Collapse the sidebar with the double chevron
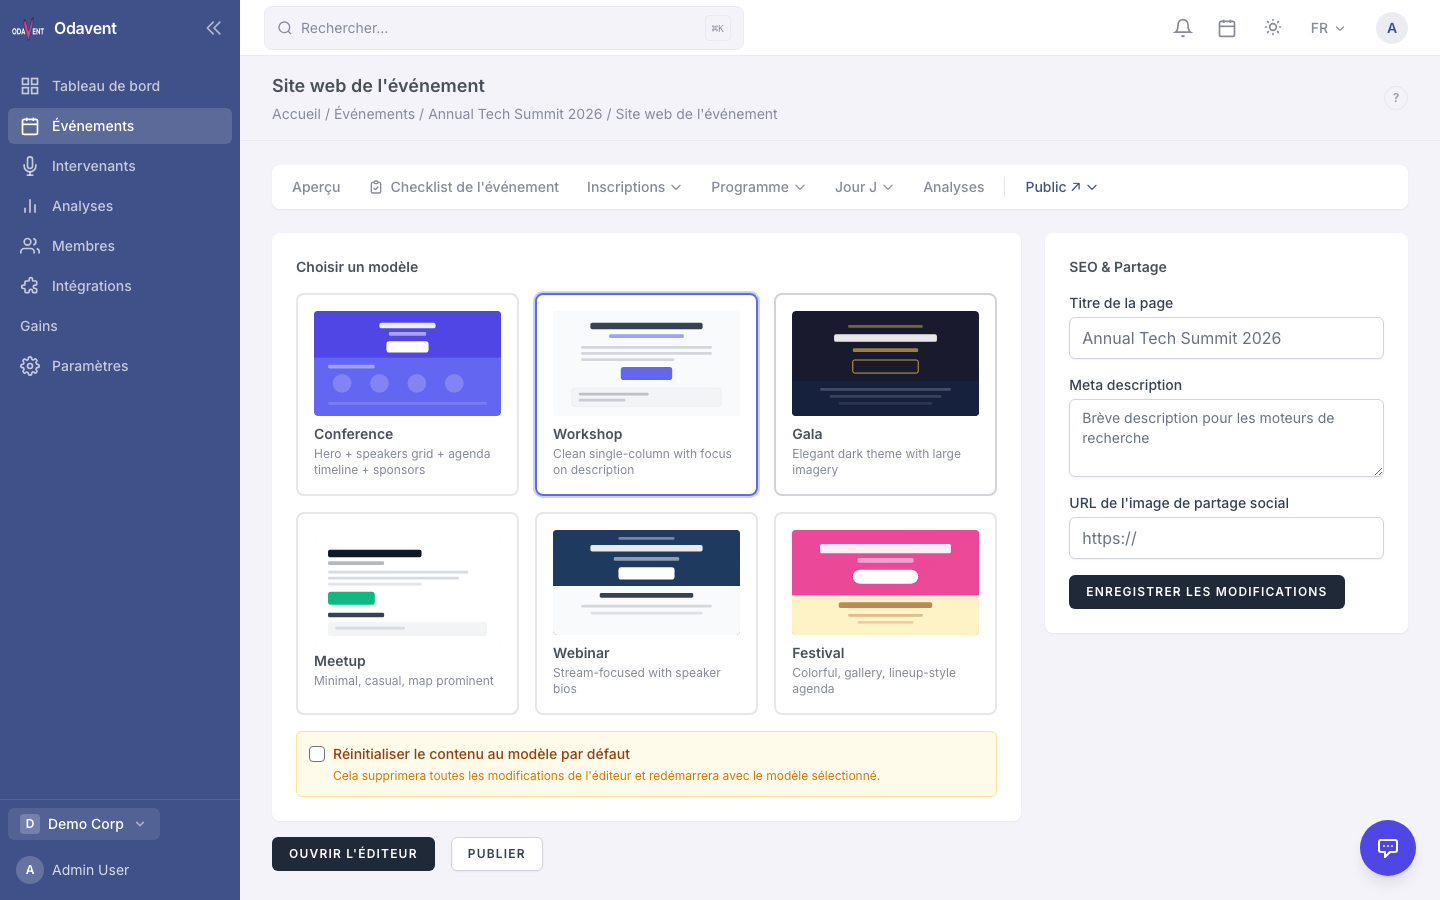This screenshot has height=900, width=1440. [213, 28]
